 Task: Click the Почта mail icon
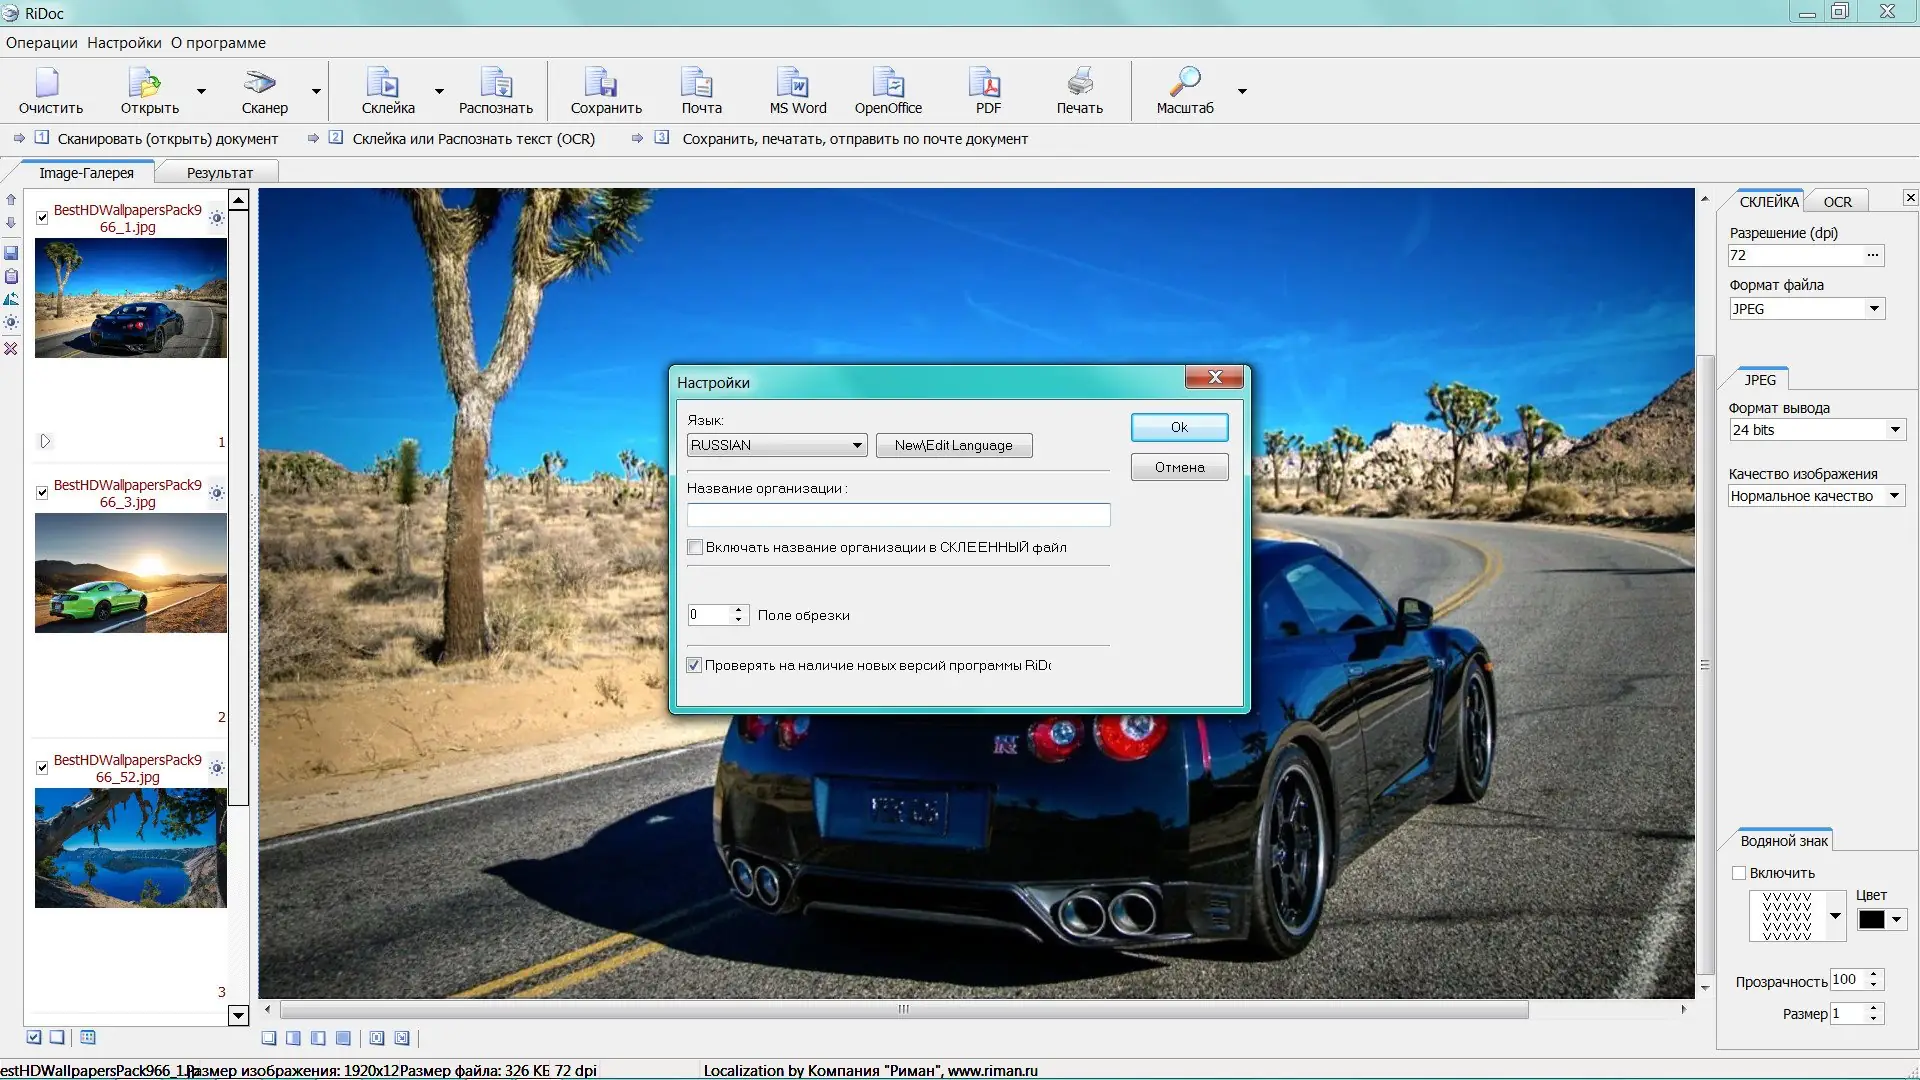[699, 83]
